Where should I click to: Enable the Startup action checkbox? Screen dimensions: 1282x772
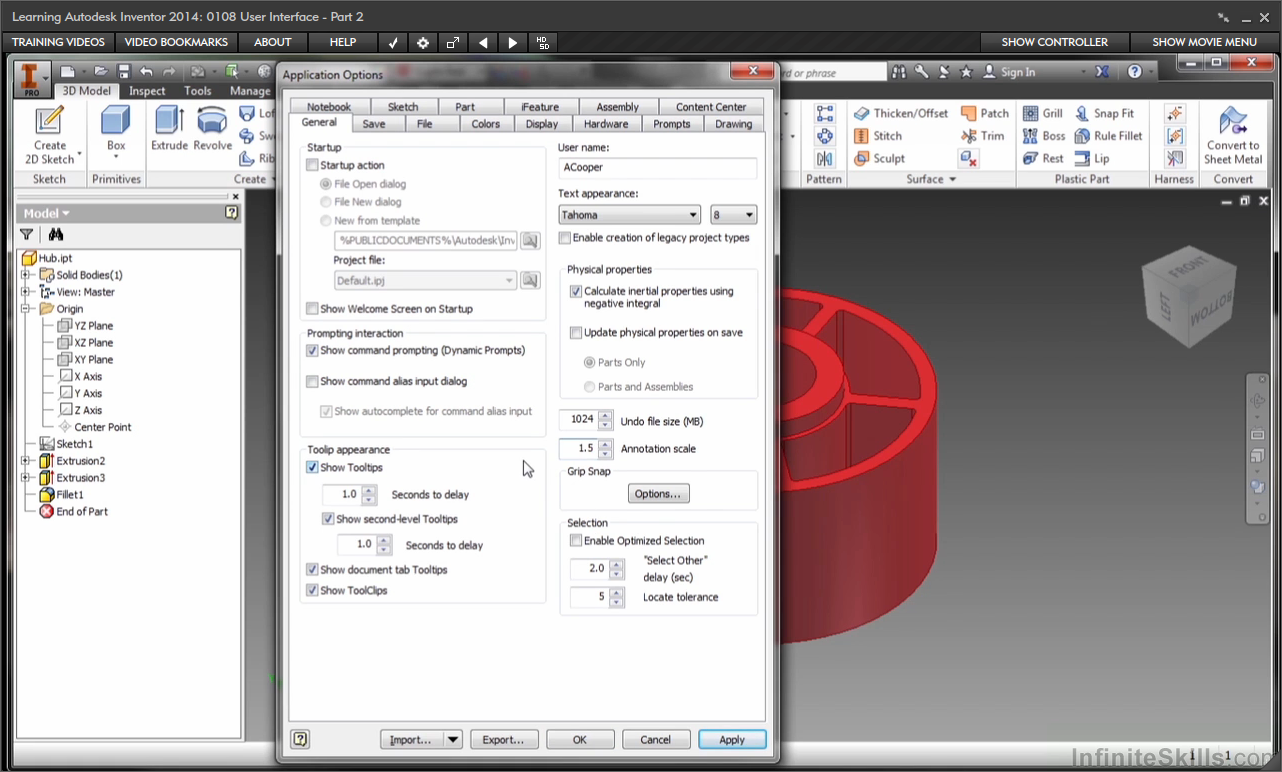pos(313,165)
